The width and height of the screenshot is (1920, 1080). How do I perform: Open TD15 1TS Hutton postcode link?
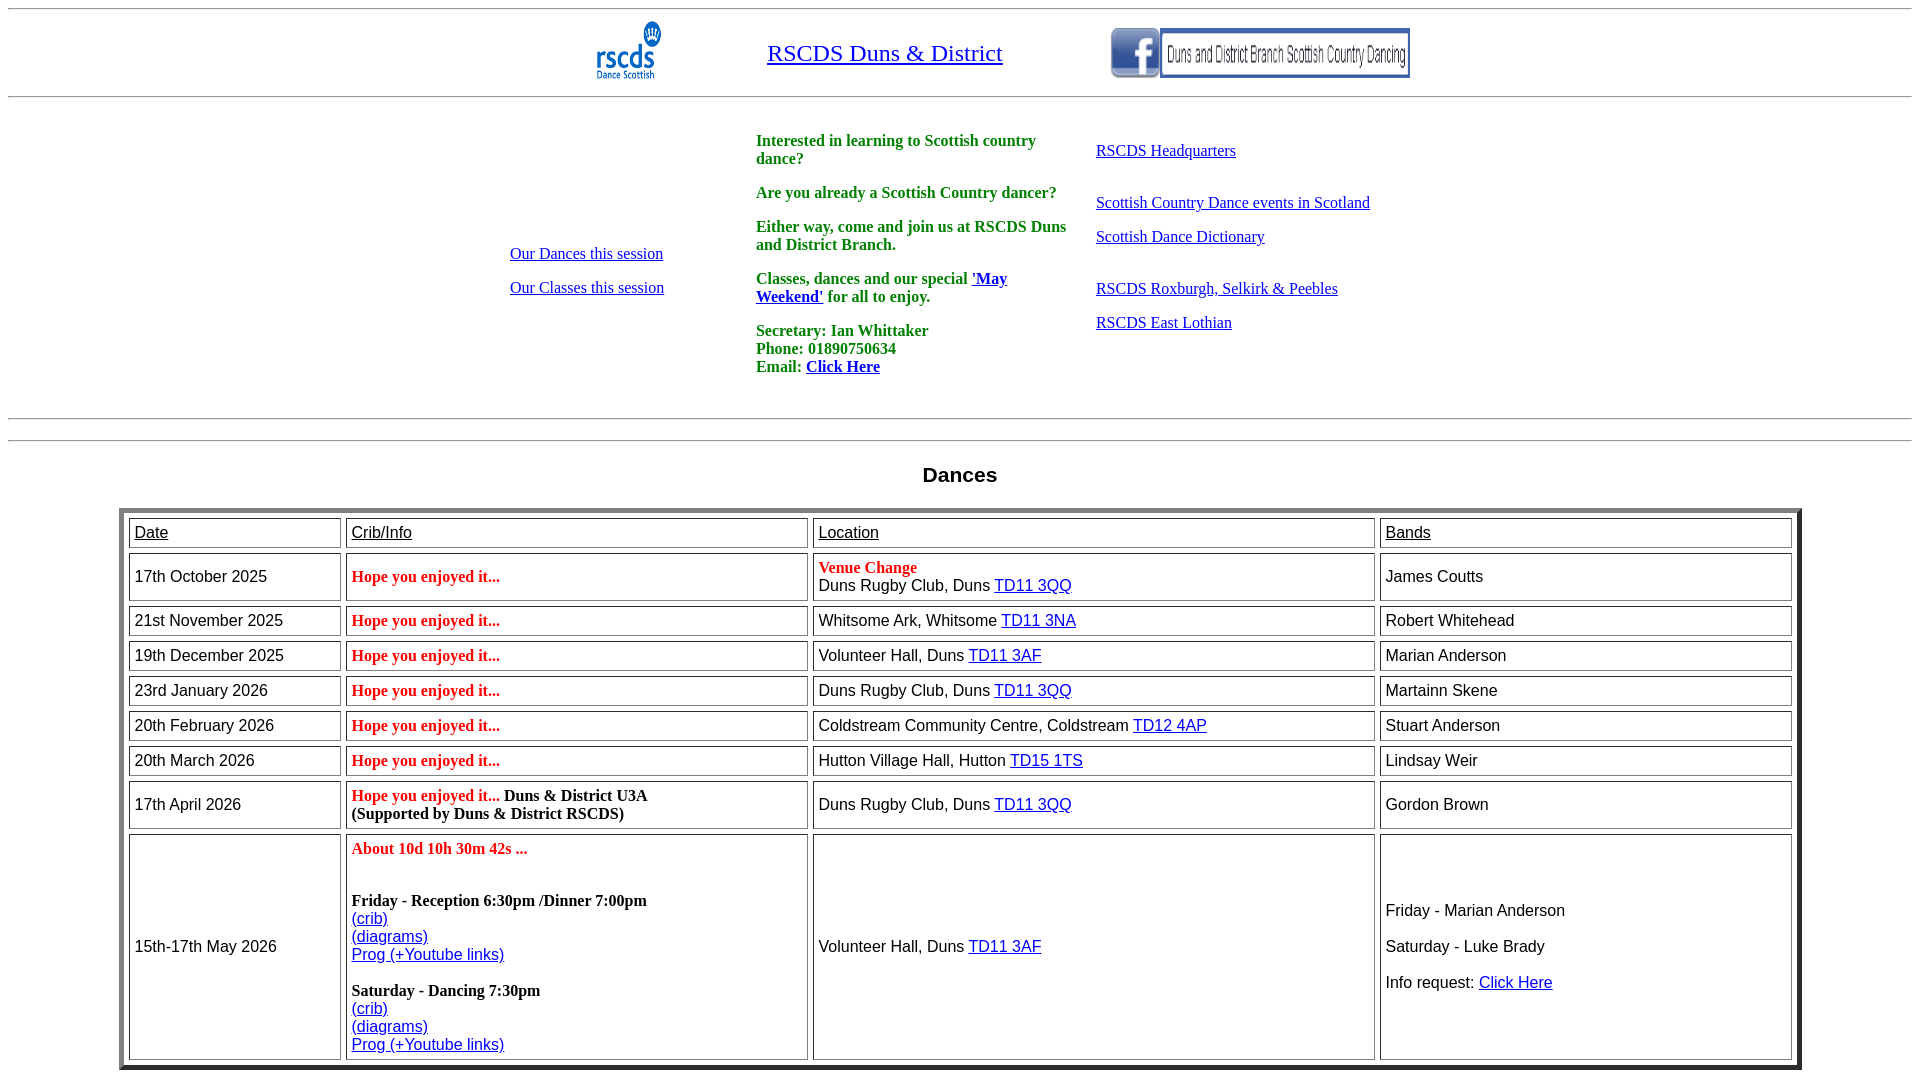pos(1046,761)
